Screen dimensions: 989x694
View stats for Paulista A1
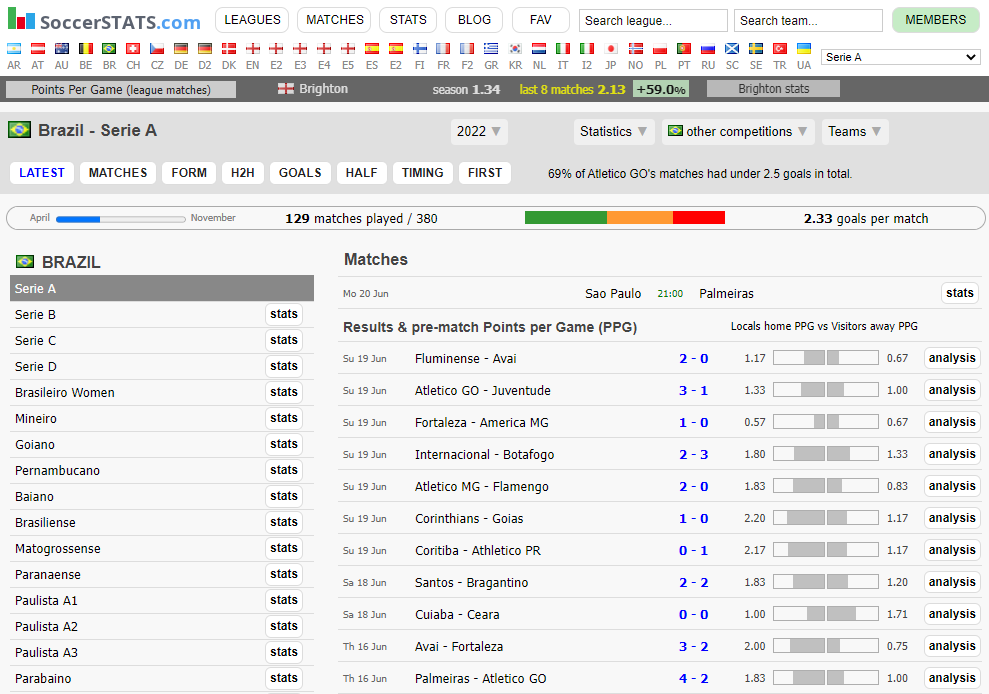284,600
